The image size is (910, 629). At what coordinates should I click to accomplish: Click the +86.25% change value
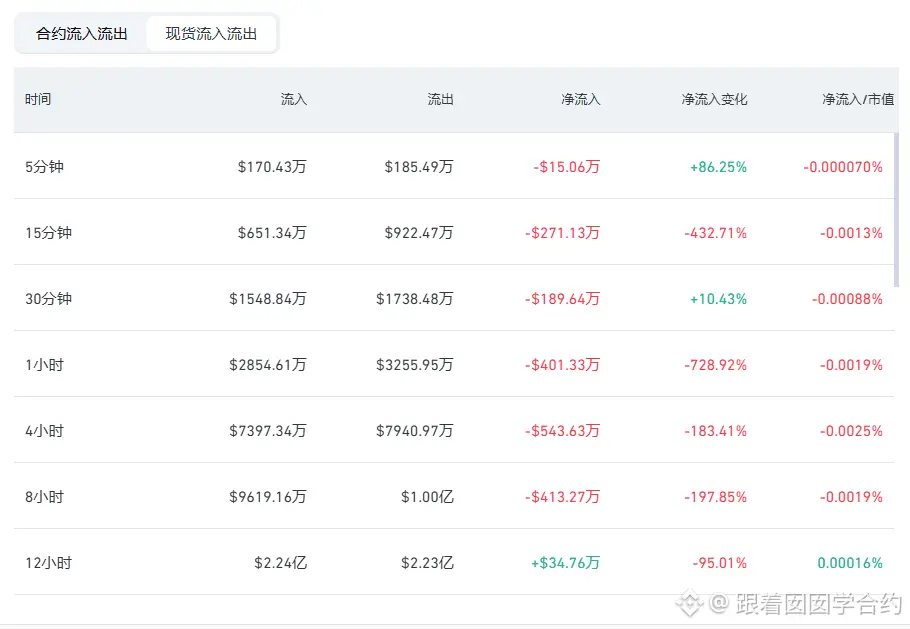tap(718, 167)
